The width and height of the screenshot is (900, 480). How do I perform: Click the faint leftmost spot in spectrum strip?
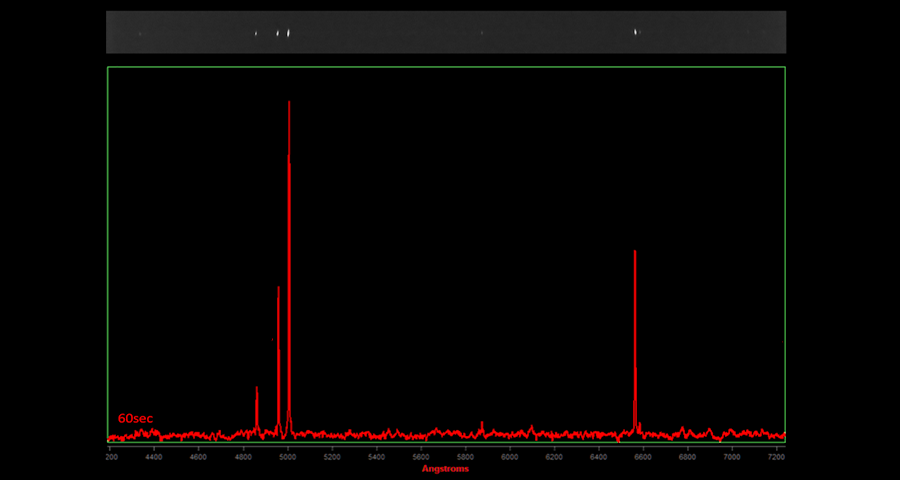tap(140, 34)
